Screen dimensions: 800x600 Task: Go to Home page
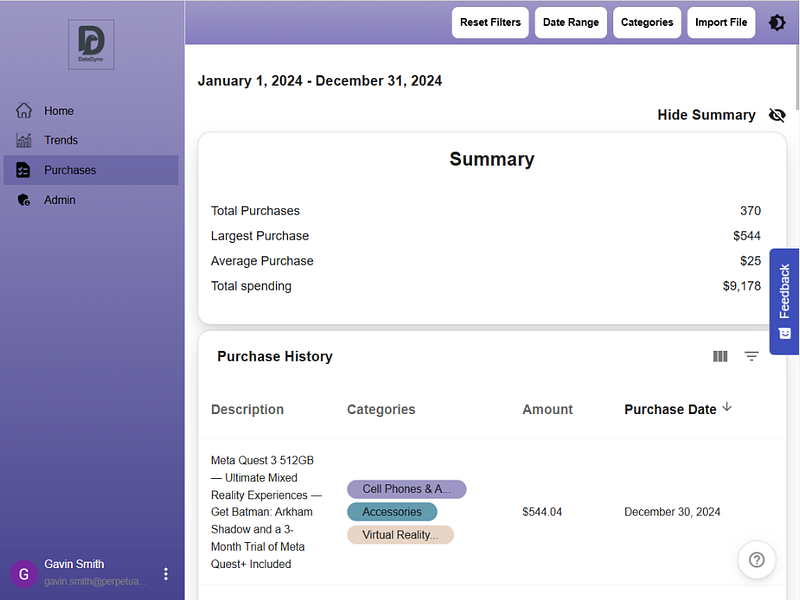click(91, 111)
